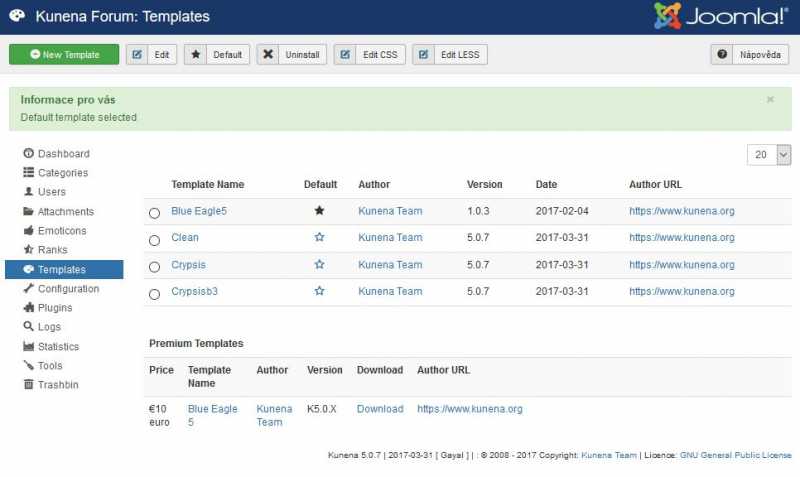Image resolution: width=800 pixels, height=477 pixels.
Task: Click the Kunena palette icon in header
Action: pyautogui.click(x=17, y=16)
